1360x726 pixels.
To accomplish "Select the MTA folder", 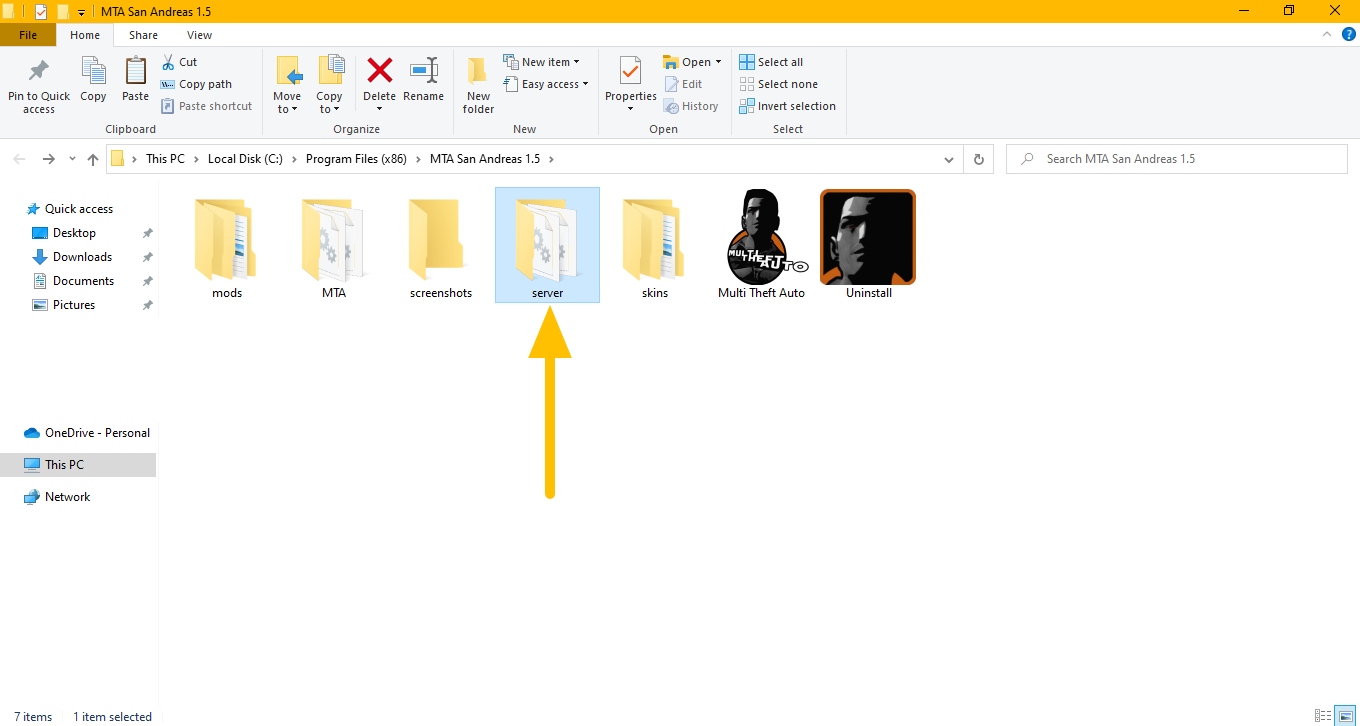I will click(x=334, y=245).
